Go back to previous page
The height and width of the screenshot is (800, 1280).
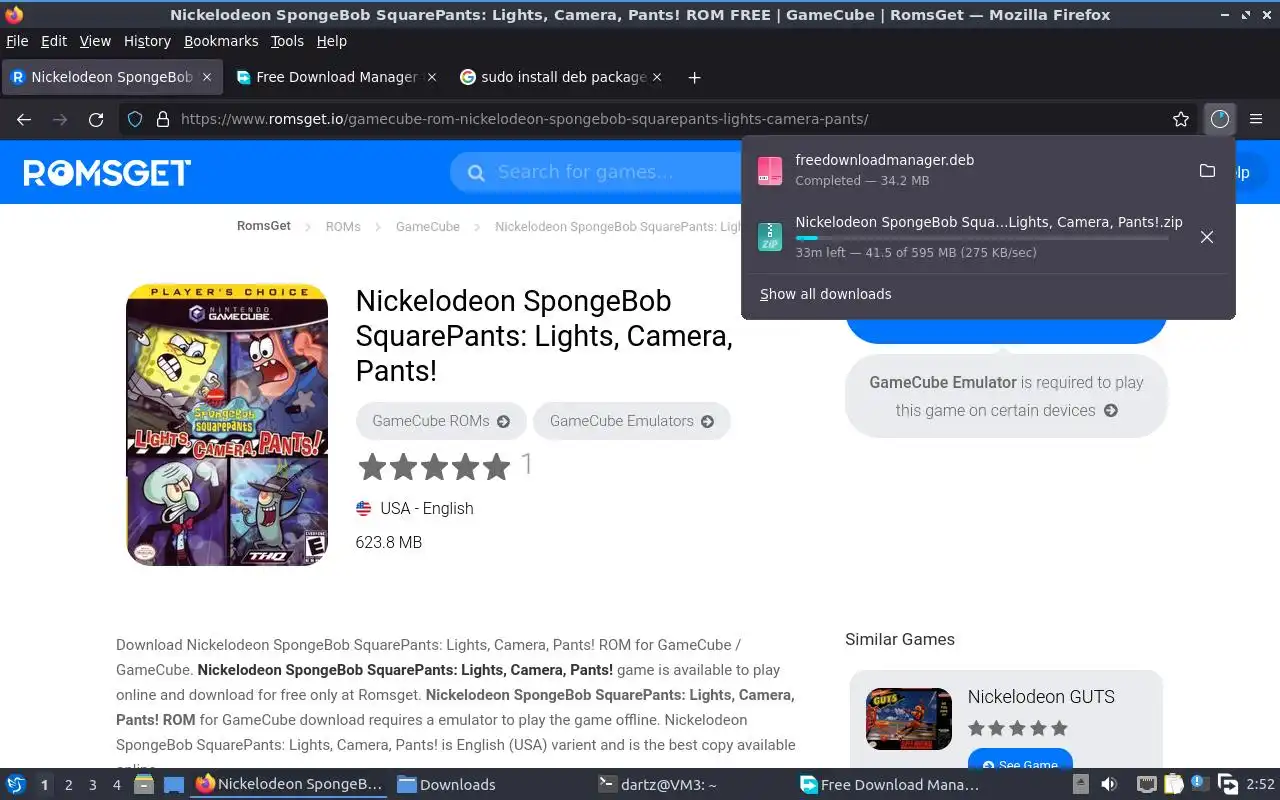24,119
